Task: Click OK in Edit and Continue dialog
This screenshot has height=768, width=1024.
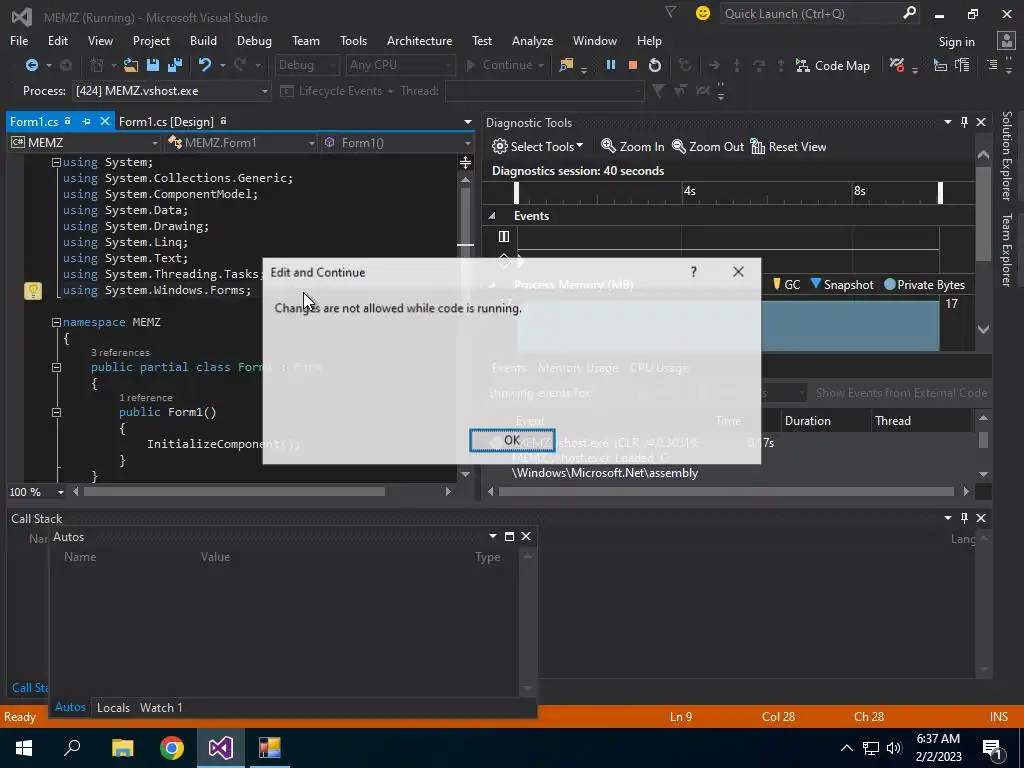Action: point(512,440)
